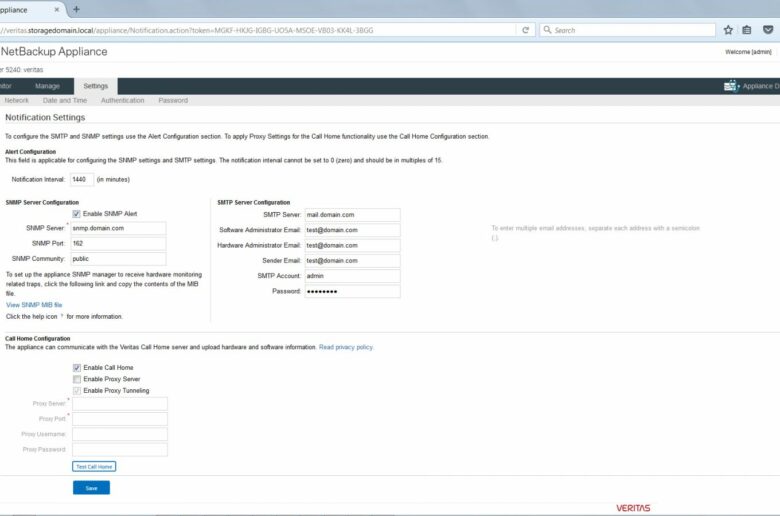
Task: Click the SNMP Server field
Action: tap(118, 228)
